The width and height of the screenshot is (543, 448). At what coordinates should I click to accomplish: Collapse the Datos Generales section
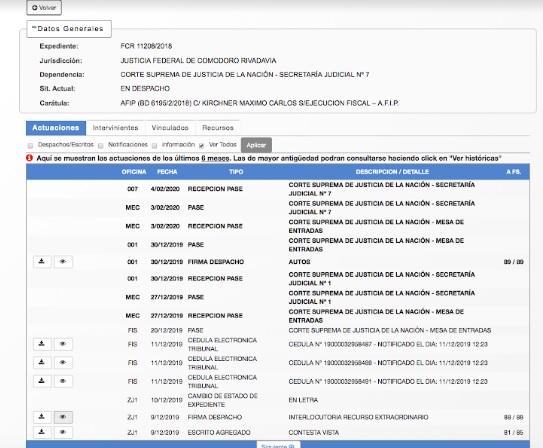click(69, 29)
